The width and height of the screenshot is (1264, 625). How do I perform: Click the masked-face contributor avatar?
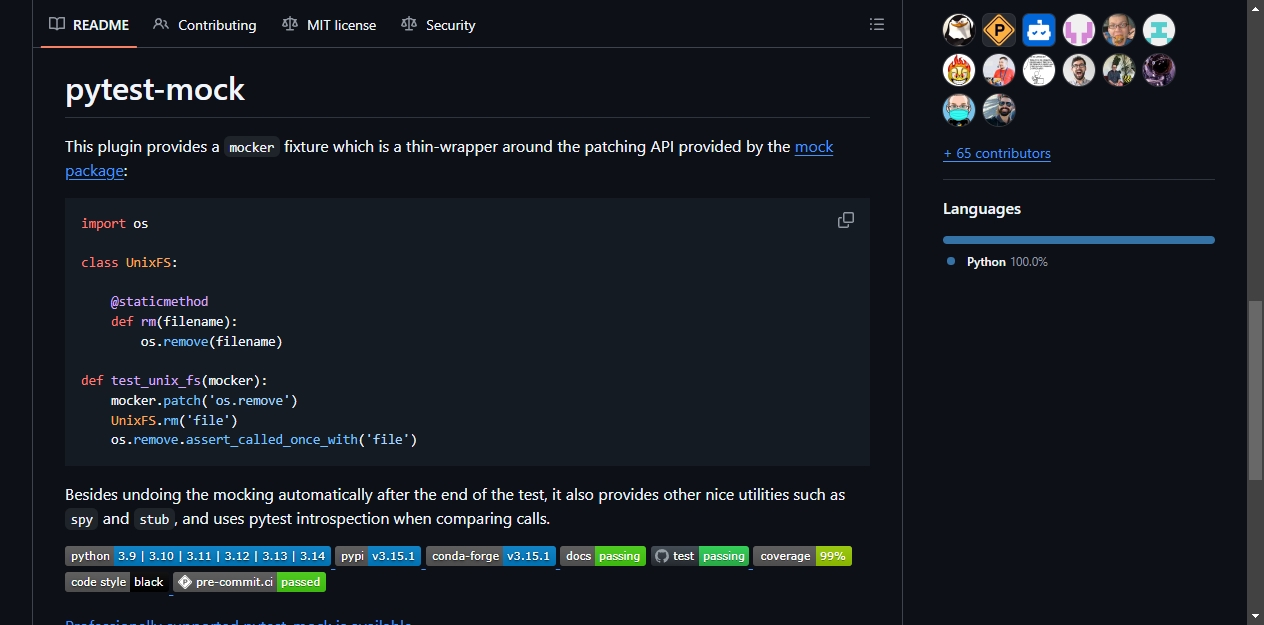[959, 110]
